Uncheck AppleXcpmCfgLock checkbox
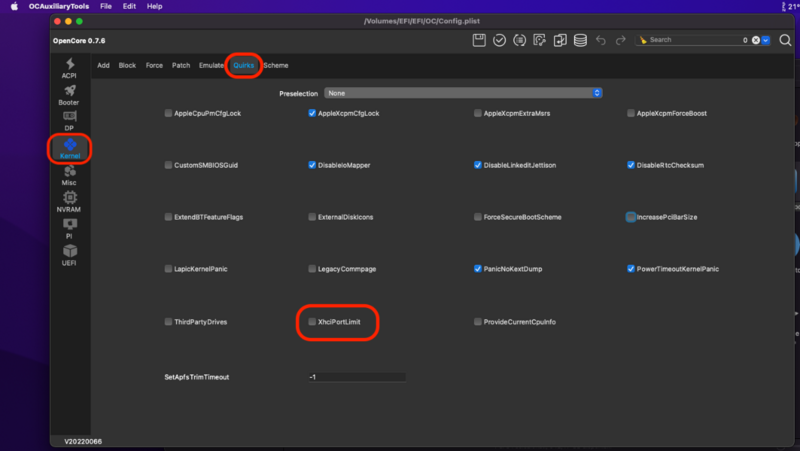This screenshot has width=800, height=451. point(312,113)
